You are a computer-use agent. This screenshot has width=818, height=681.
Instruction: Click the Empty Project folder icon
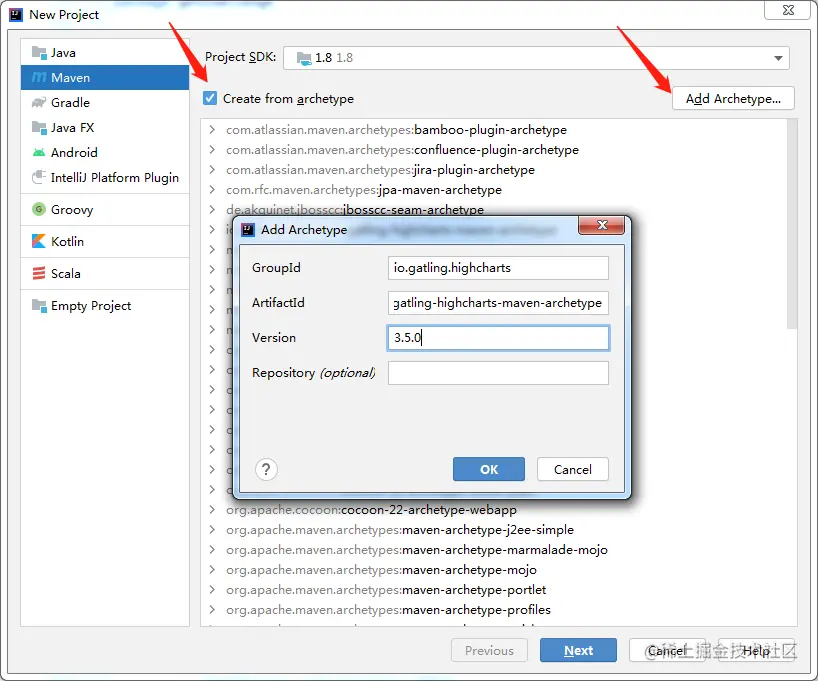39,305
